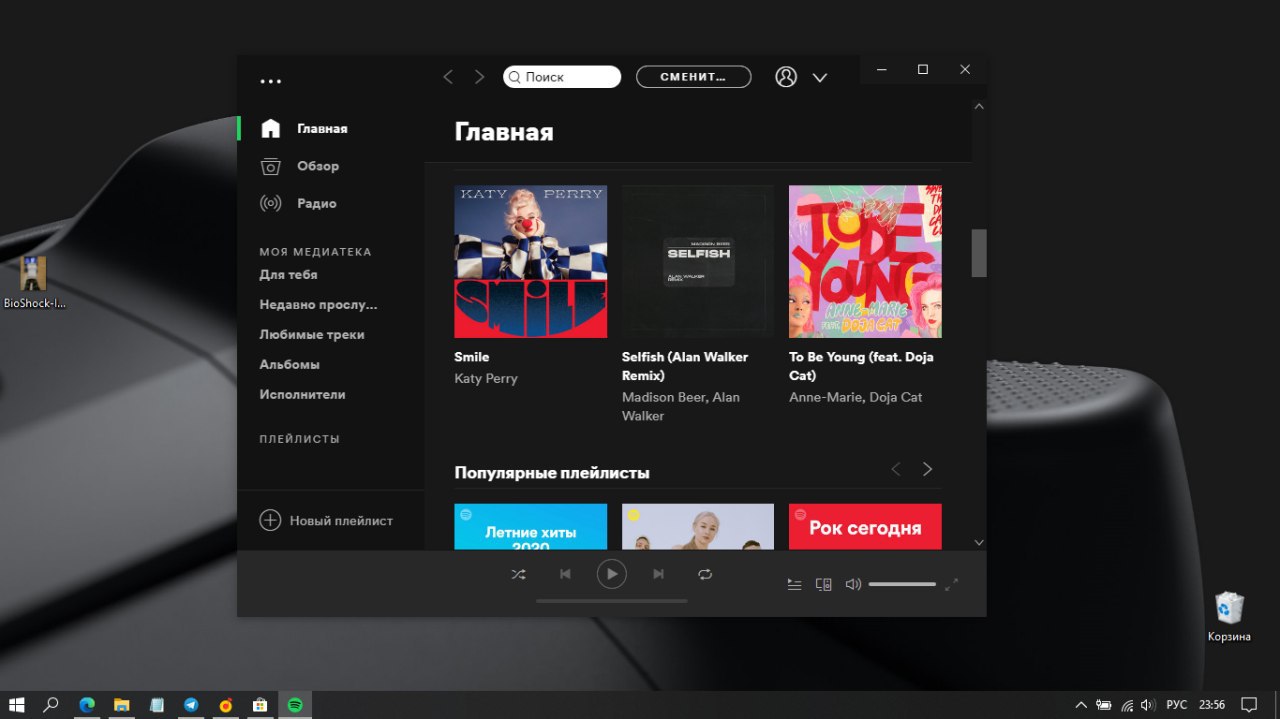Open the BioShock desktop shortcut
Viewport: 1280px width, 719px height.
coord(34,282)
